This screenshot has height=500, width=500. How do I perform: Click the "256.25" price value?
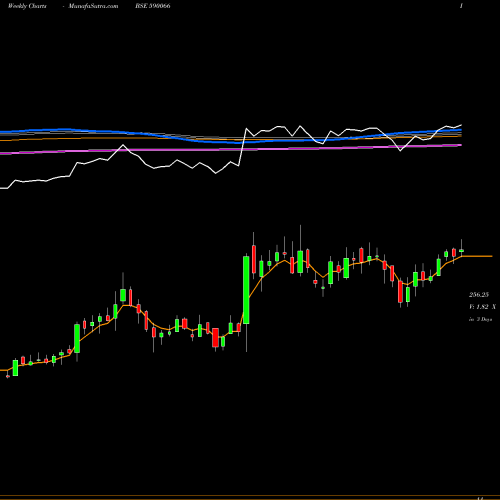[479, 295]
